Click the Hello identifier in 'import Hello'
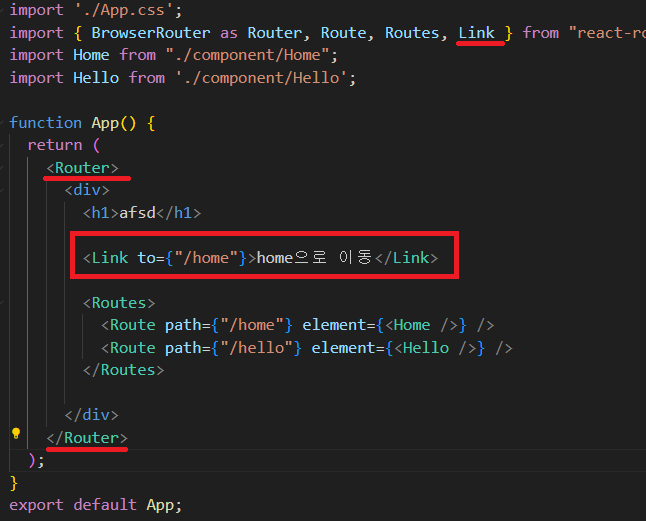Screen dimensions: 646x521 (96, 78)
